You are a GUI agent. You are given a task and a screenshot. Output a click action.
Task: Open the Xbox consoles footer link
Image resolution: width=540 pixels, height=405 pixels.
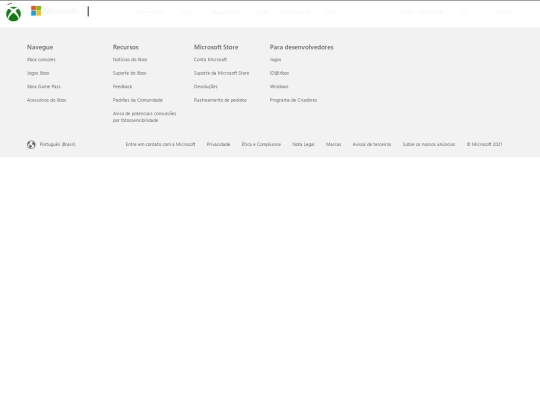point(41,60)
